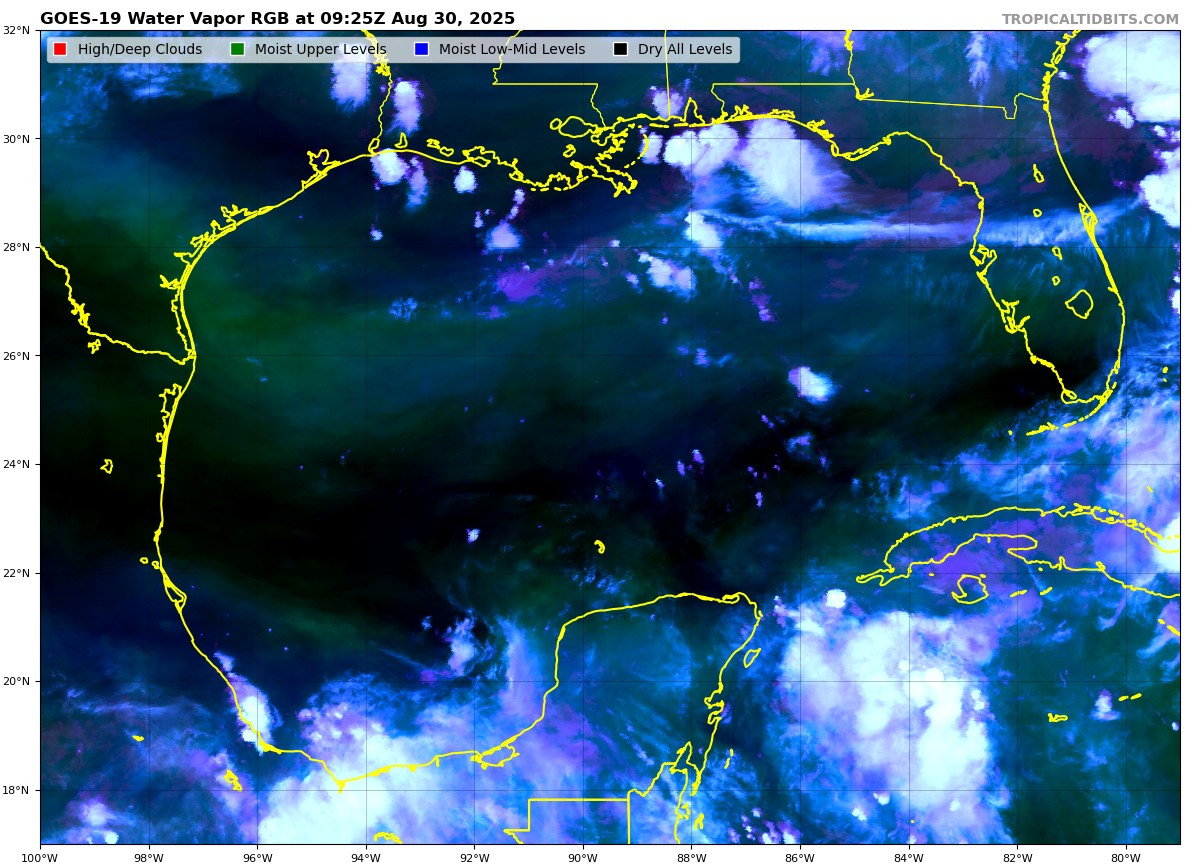Click the 90°W longitude label
Screen dimensions: 1200x867
pyautogui.click(x=583, y=857)
